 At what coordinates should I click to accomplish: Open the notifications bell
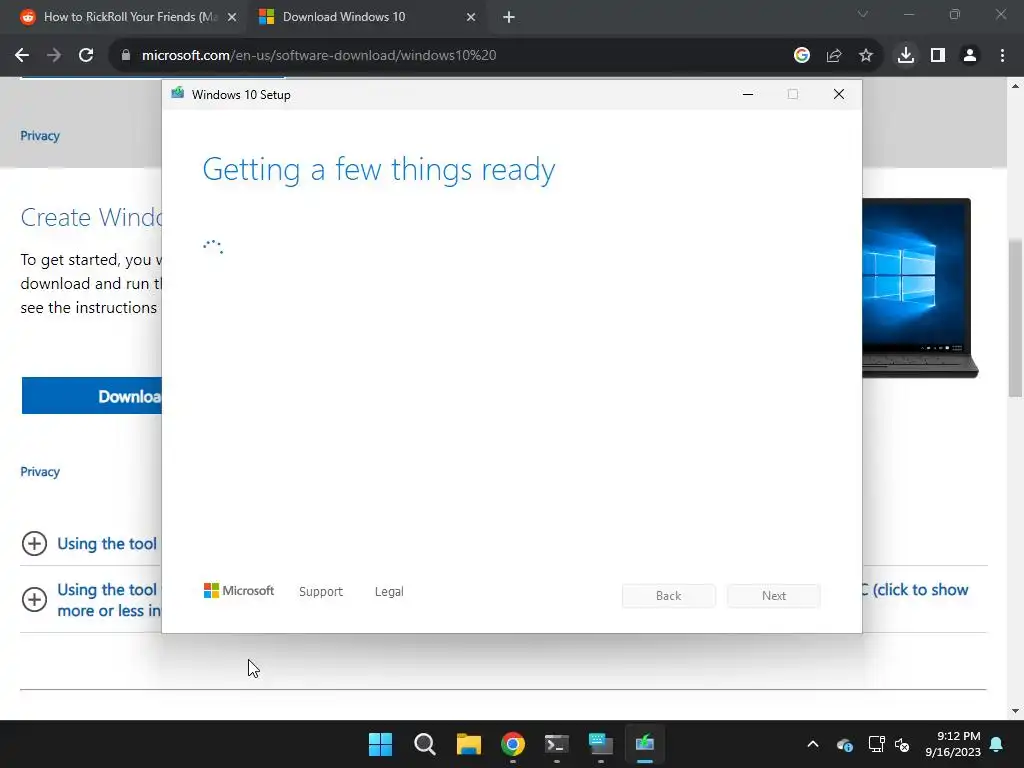click(x=997, y=744)
